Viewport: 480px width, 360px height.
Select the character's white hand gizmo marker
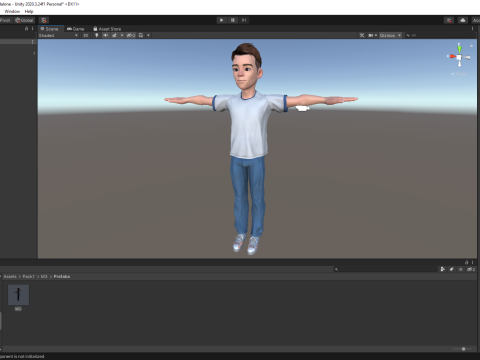point(303,108)
